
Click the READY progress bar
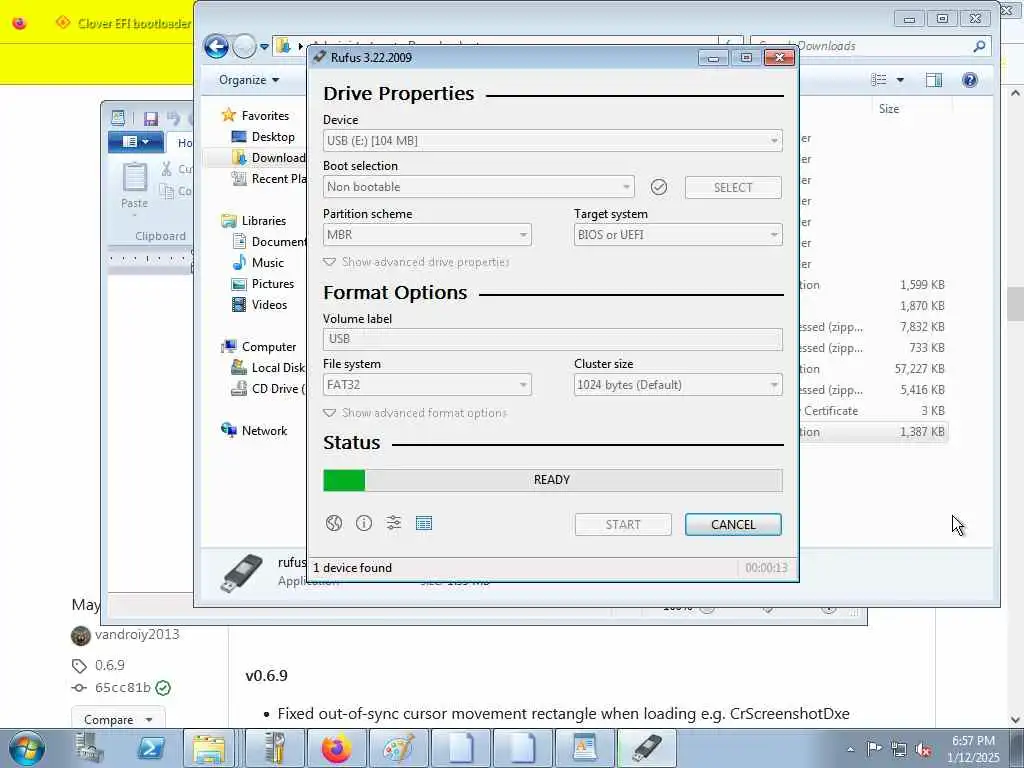tap(552, 480)
